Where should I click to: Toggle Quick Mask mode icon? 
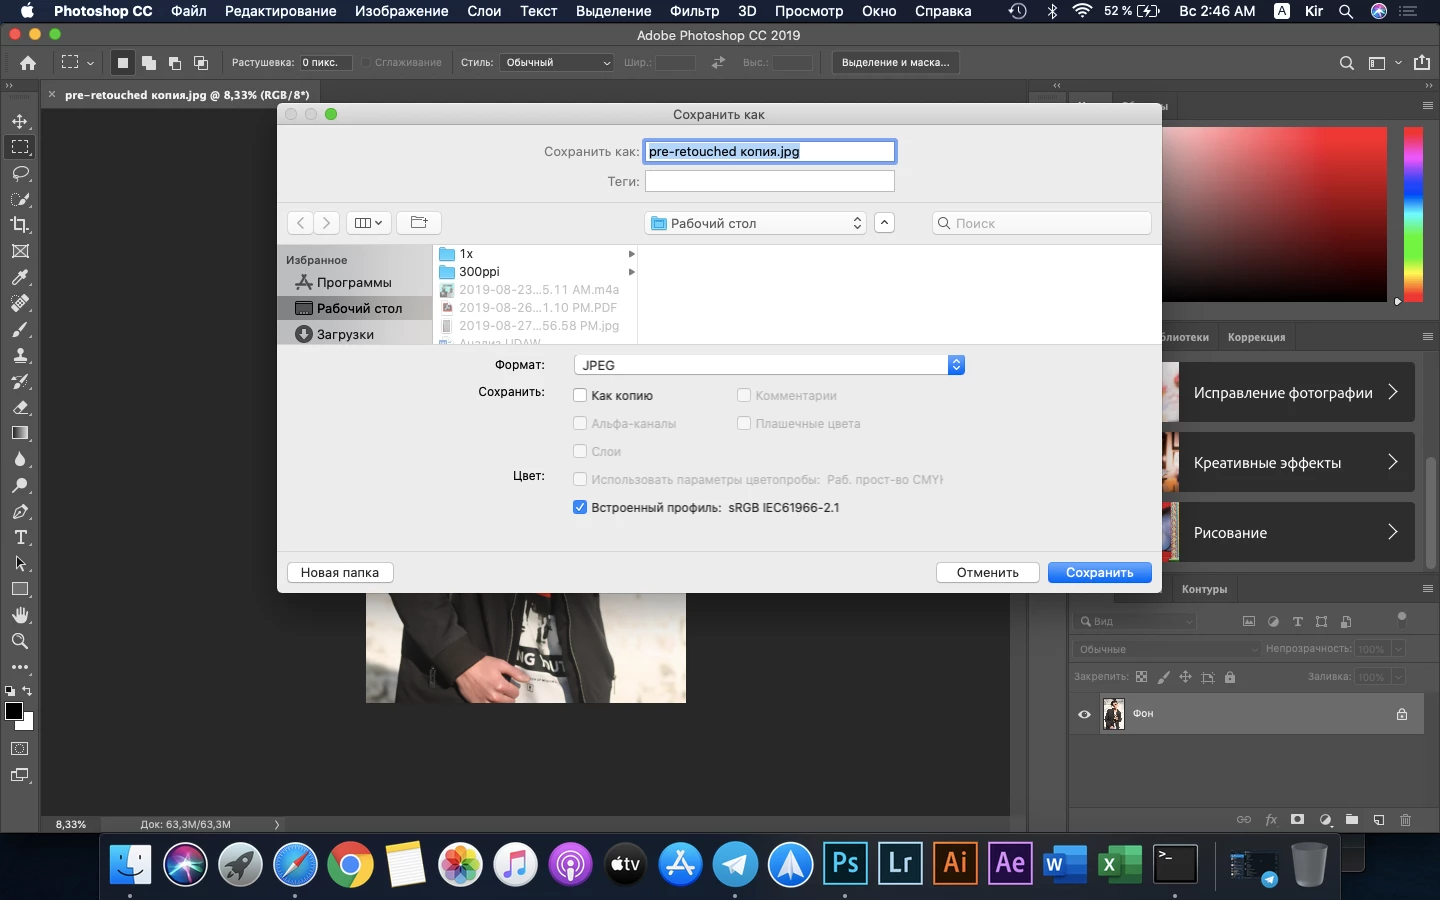(x=20, y=748)
